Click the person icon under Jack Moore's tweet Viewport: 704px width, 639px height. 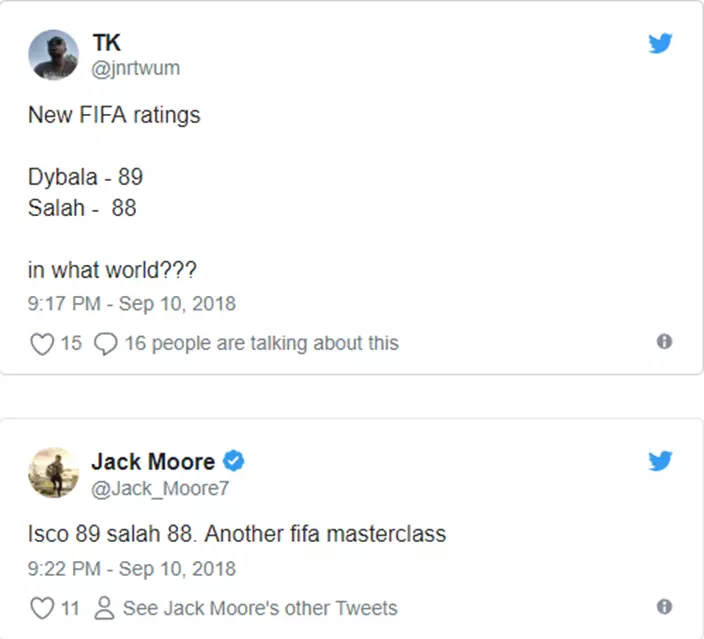(x=103, y=608)
